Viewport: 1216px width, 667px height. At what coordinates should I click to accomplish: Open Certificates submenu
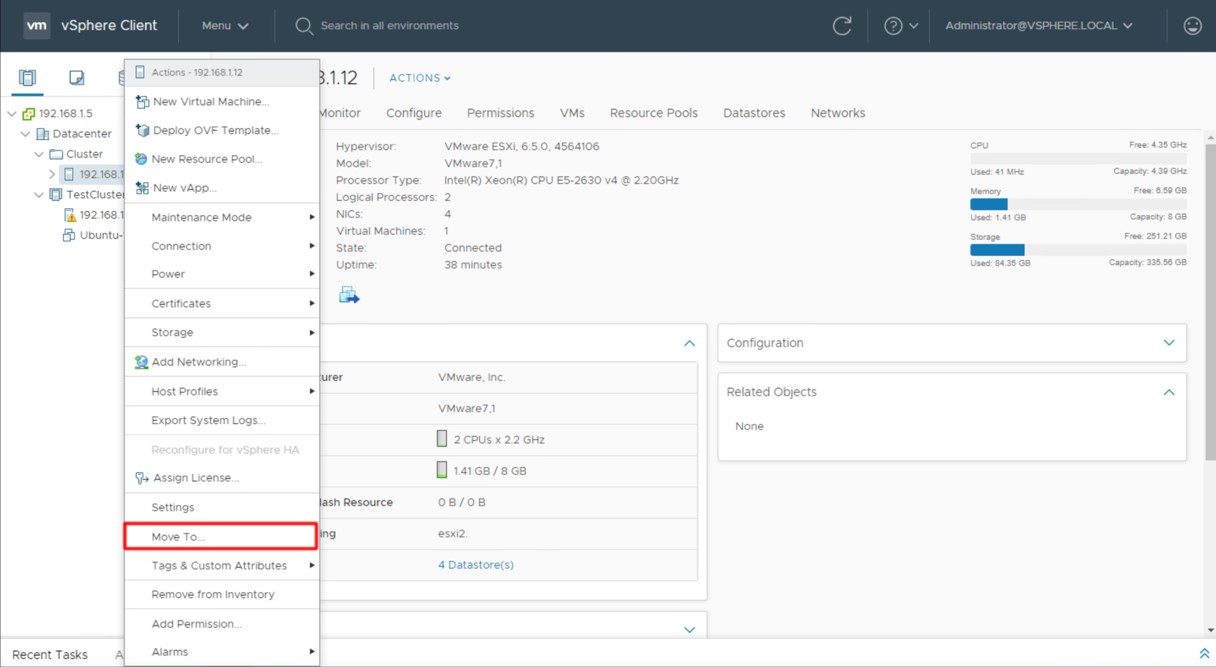tap(222, 303)
